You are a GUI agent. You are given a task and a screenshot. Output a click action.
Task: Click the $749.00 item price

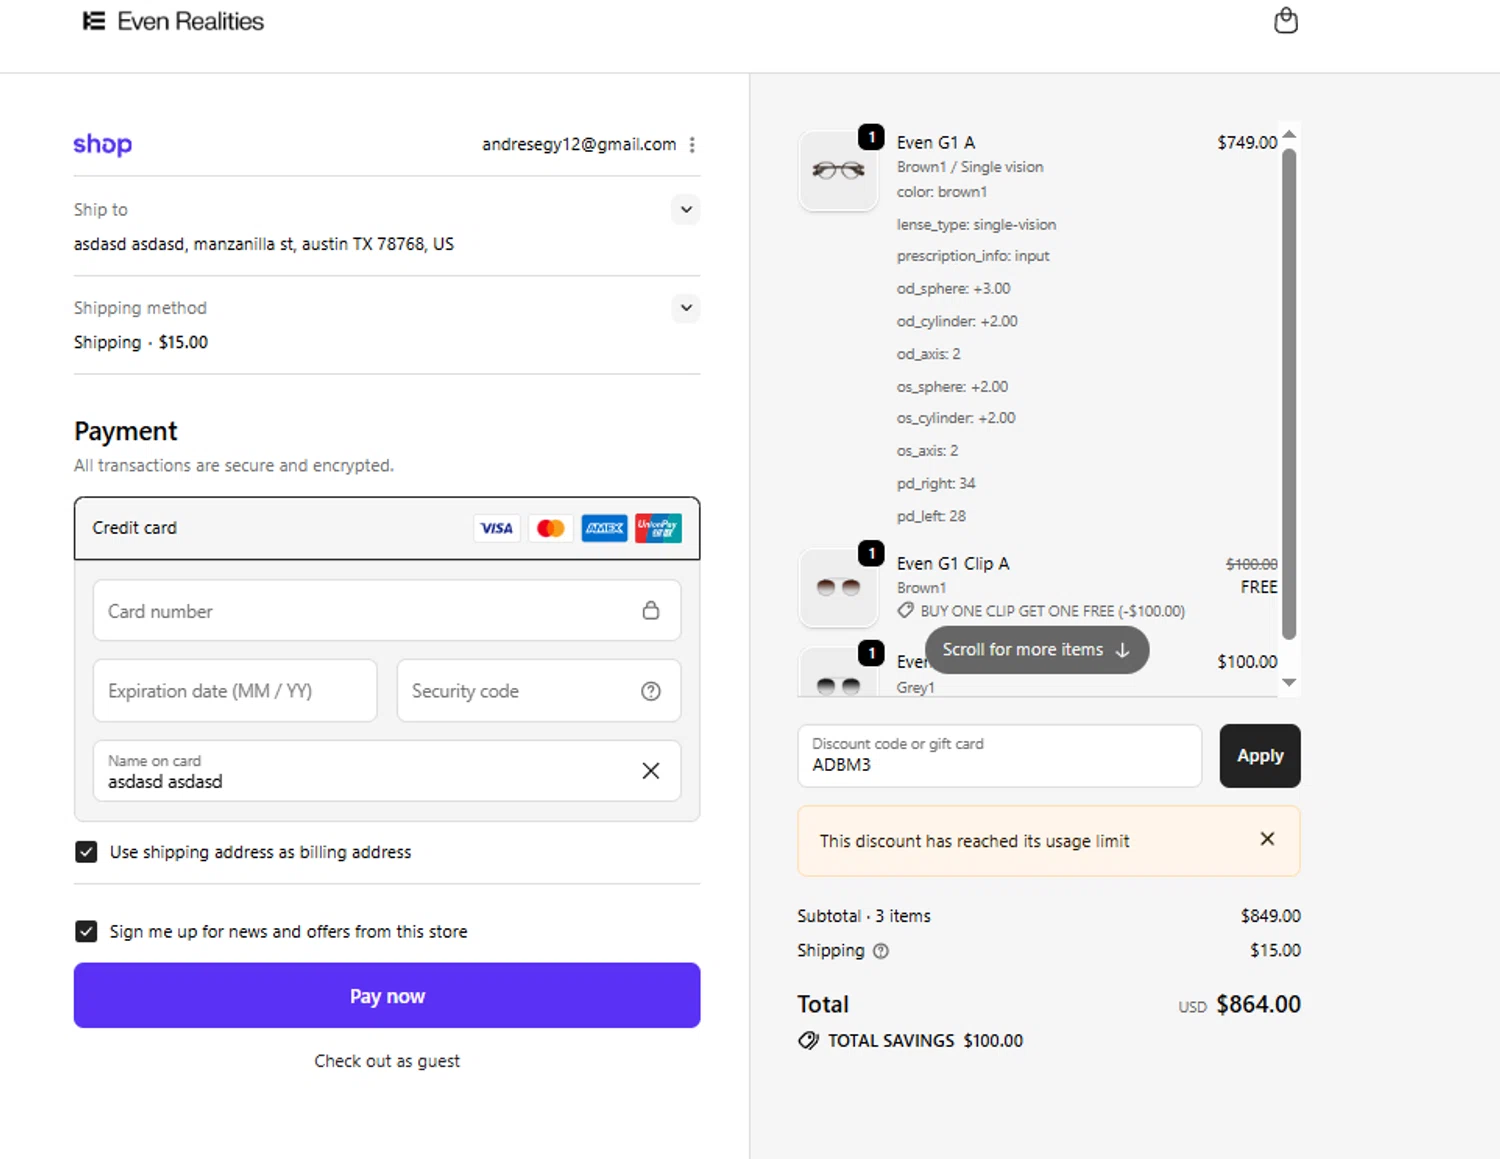pyautogui.click(x=1247, y=143)
